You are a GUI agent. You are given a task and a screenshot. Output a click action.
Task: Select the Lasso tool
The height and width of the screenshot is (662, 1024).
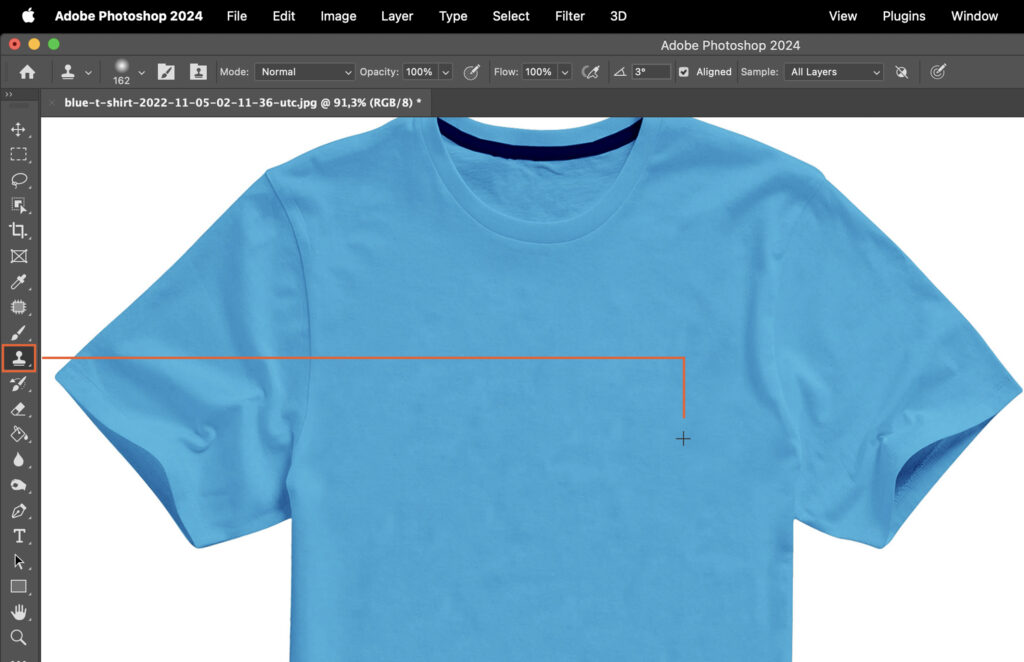20,180
